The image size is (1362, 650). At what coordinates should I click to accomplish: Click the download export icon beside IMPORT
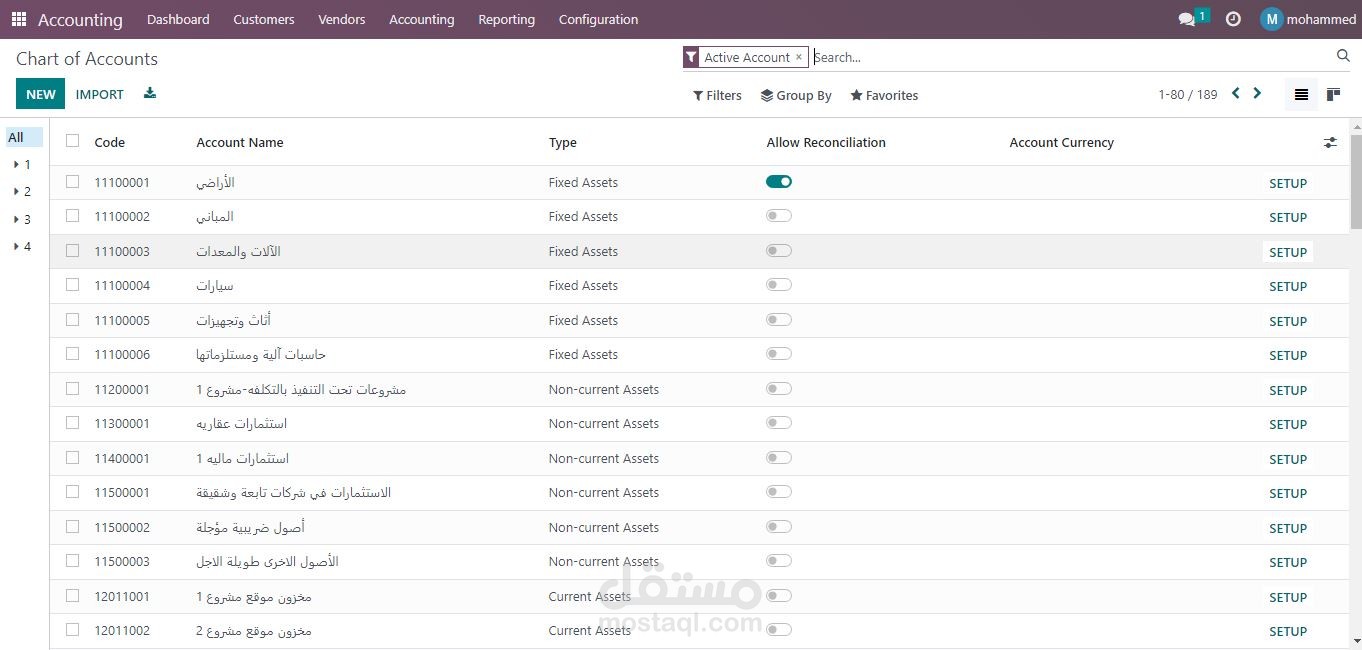(150, 94)
